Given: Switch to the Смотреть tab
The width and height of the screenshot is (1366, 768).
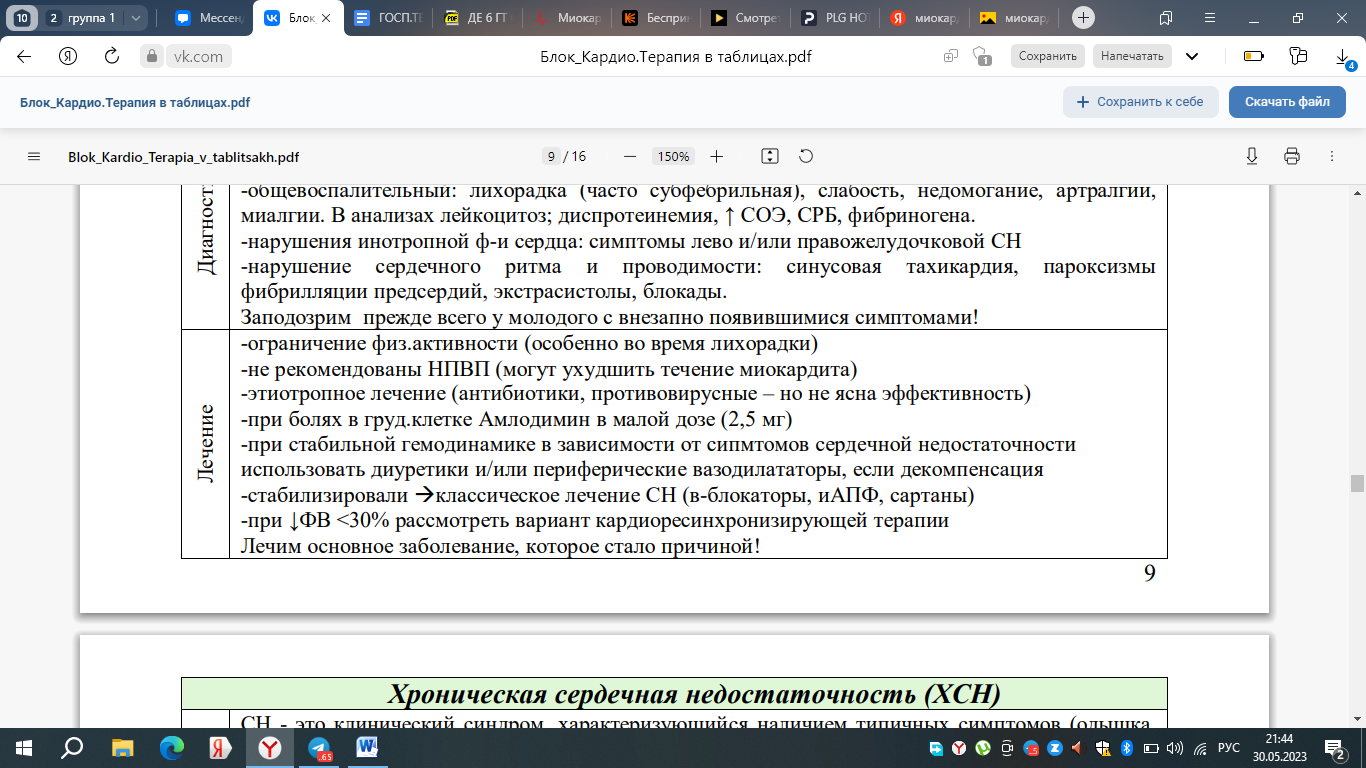Looking at the screenshot, I should [745, 18].
